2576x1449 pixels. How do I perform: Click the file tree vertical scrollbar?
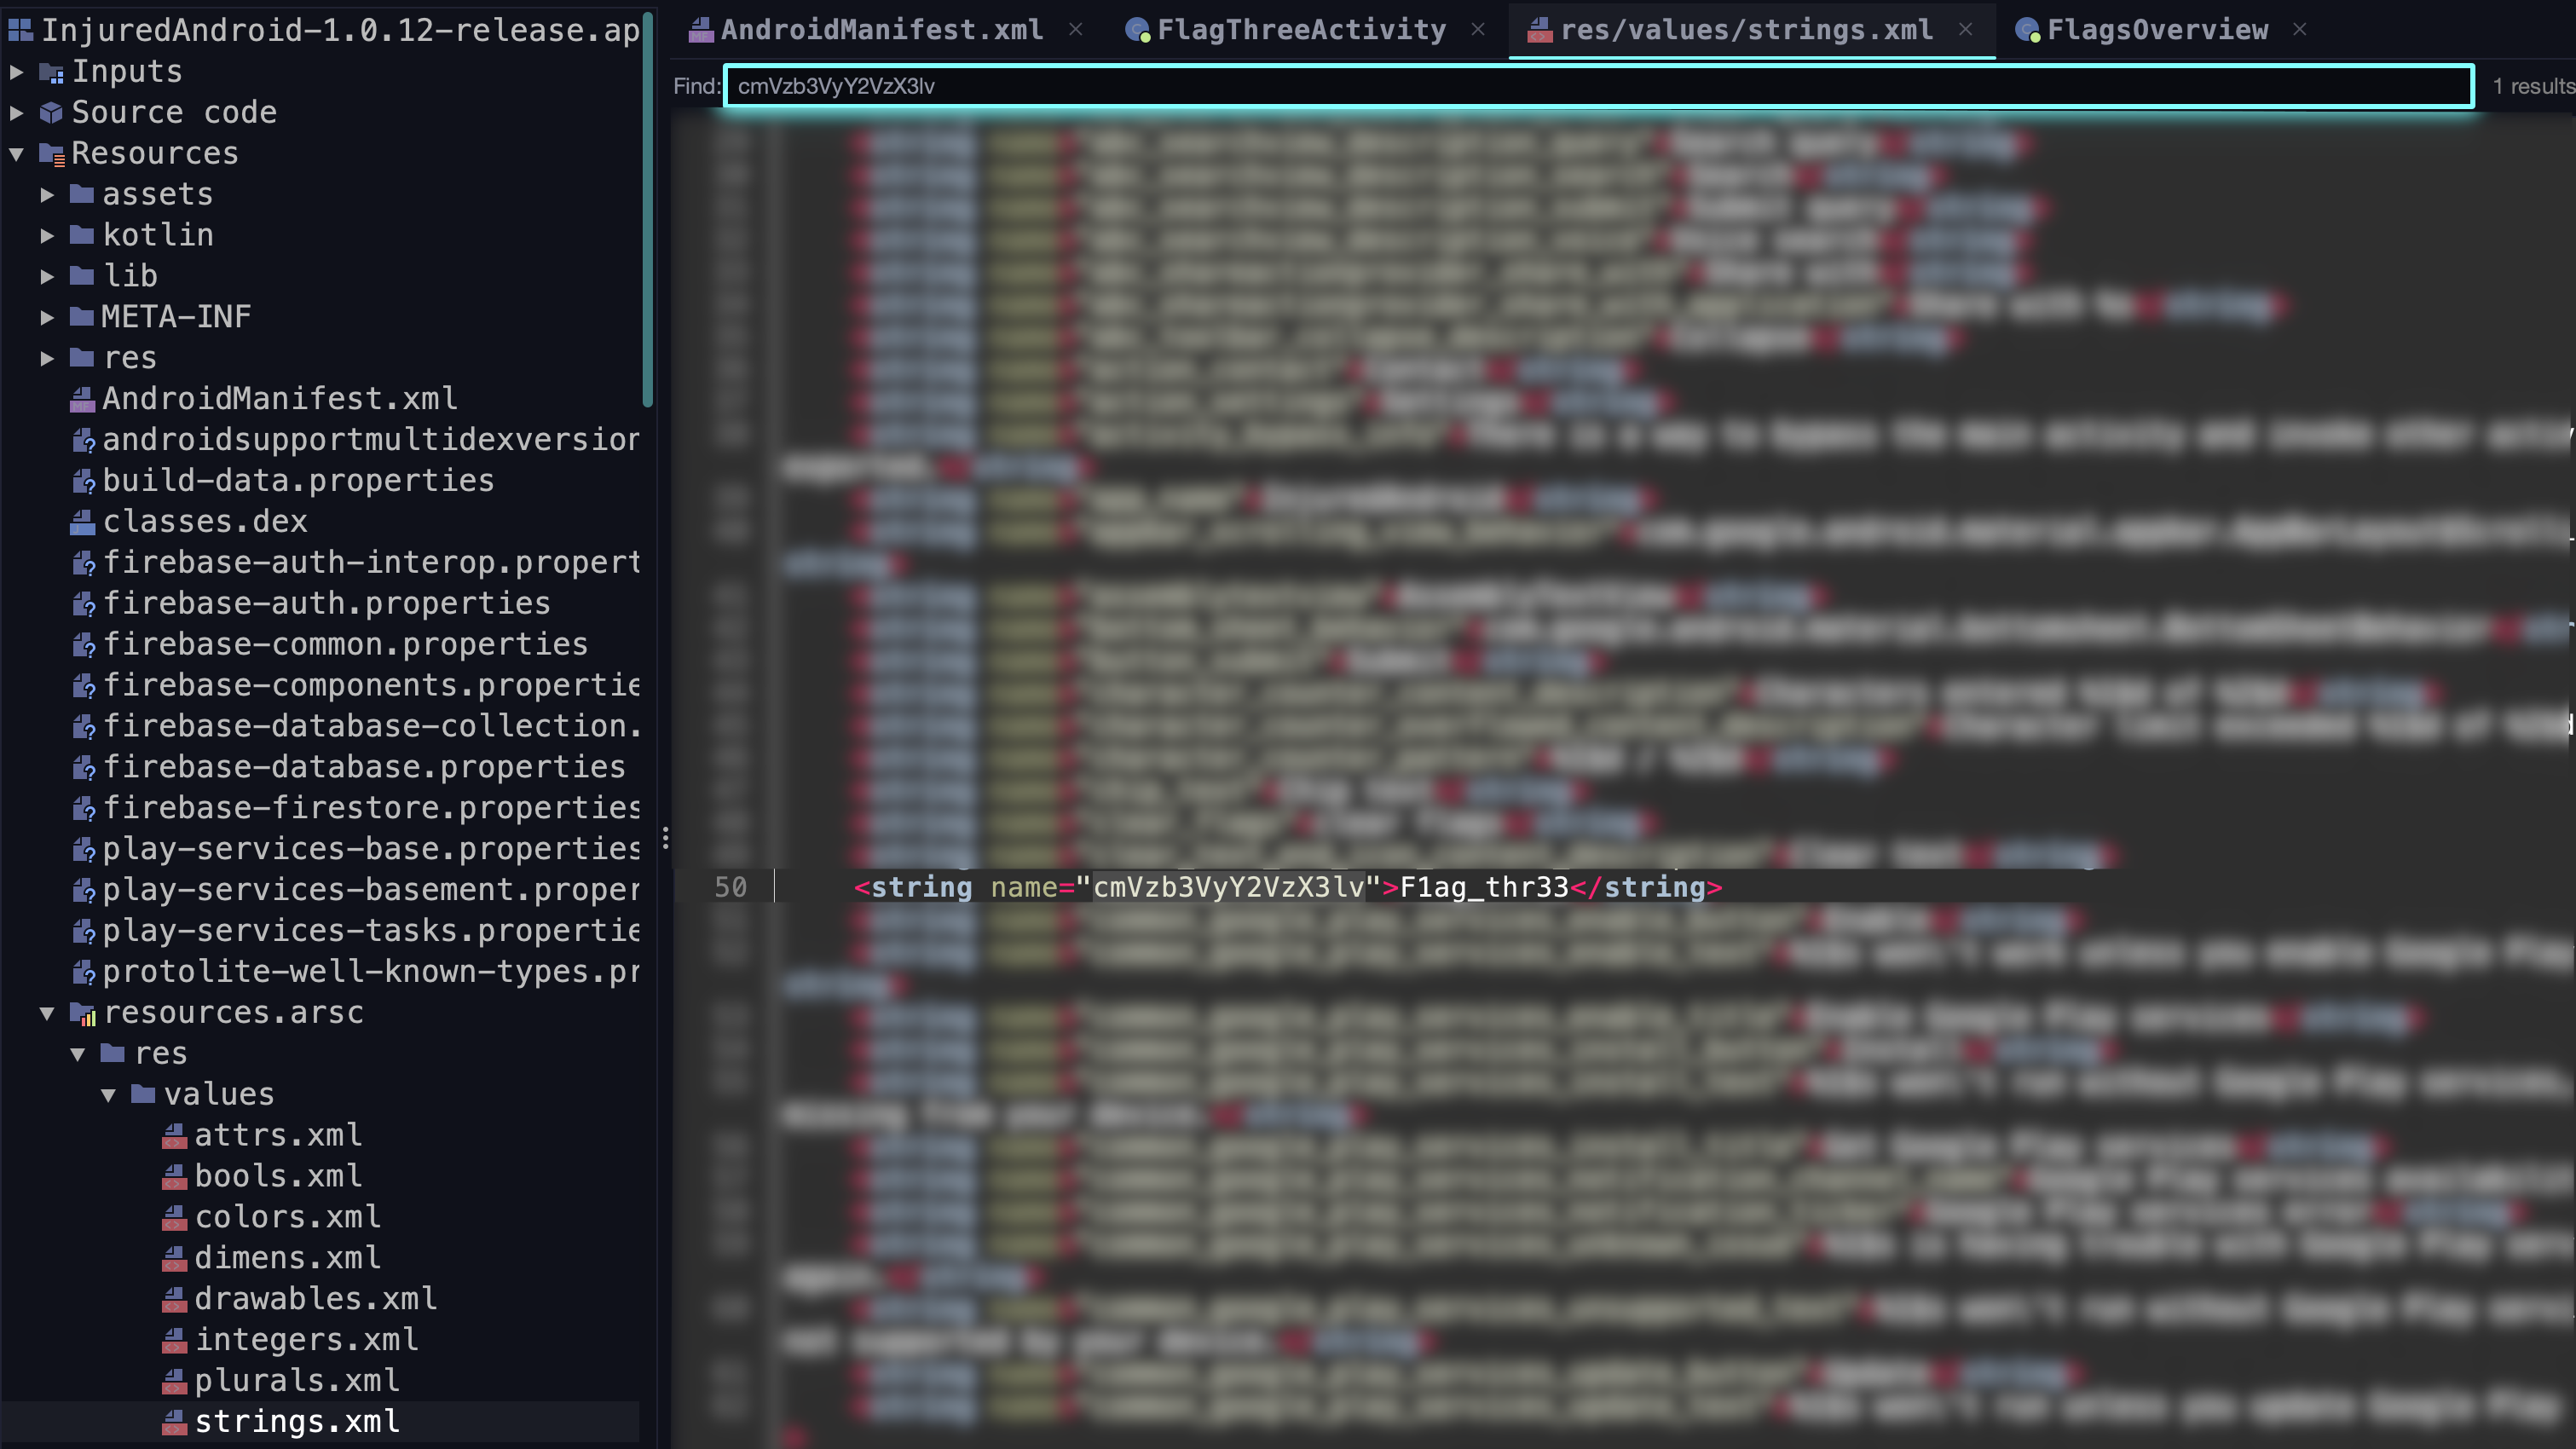coord(647,210)
